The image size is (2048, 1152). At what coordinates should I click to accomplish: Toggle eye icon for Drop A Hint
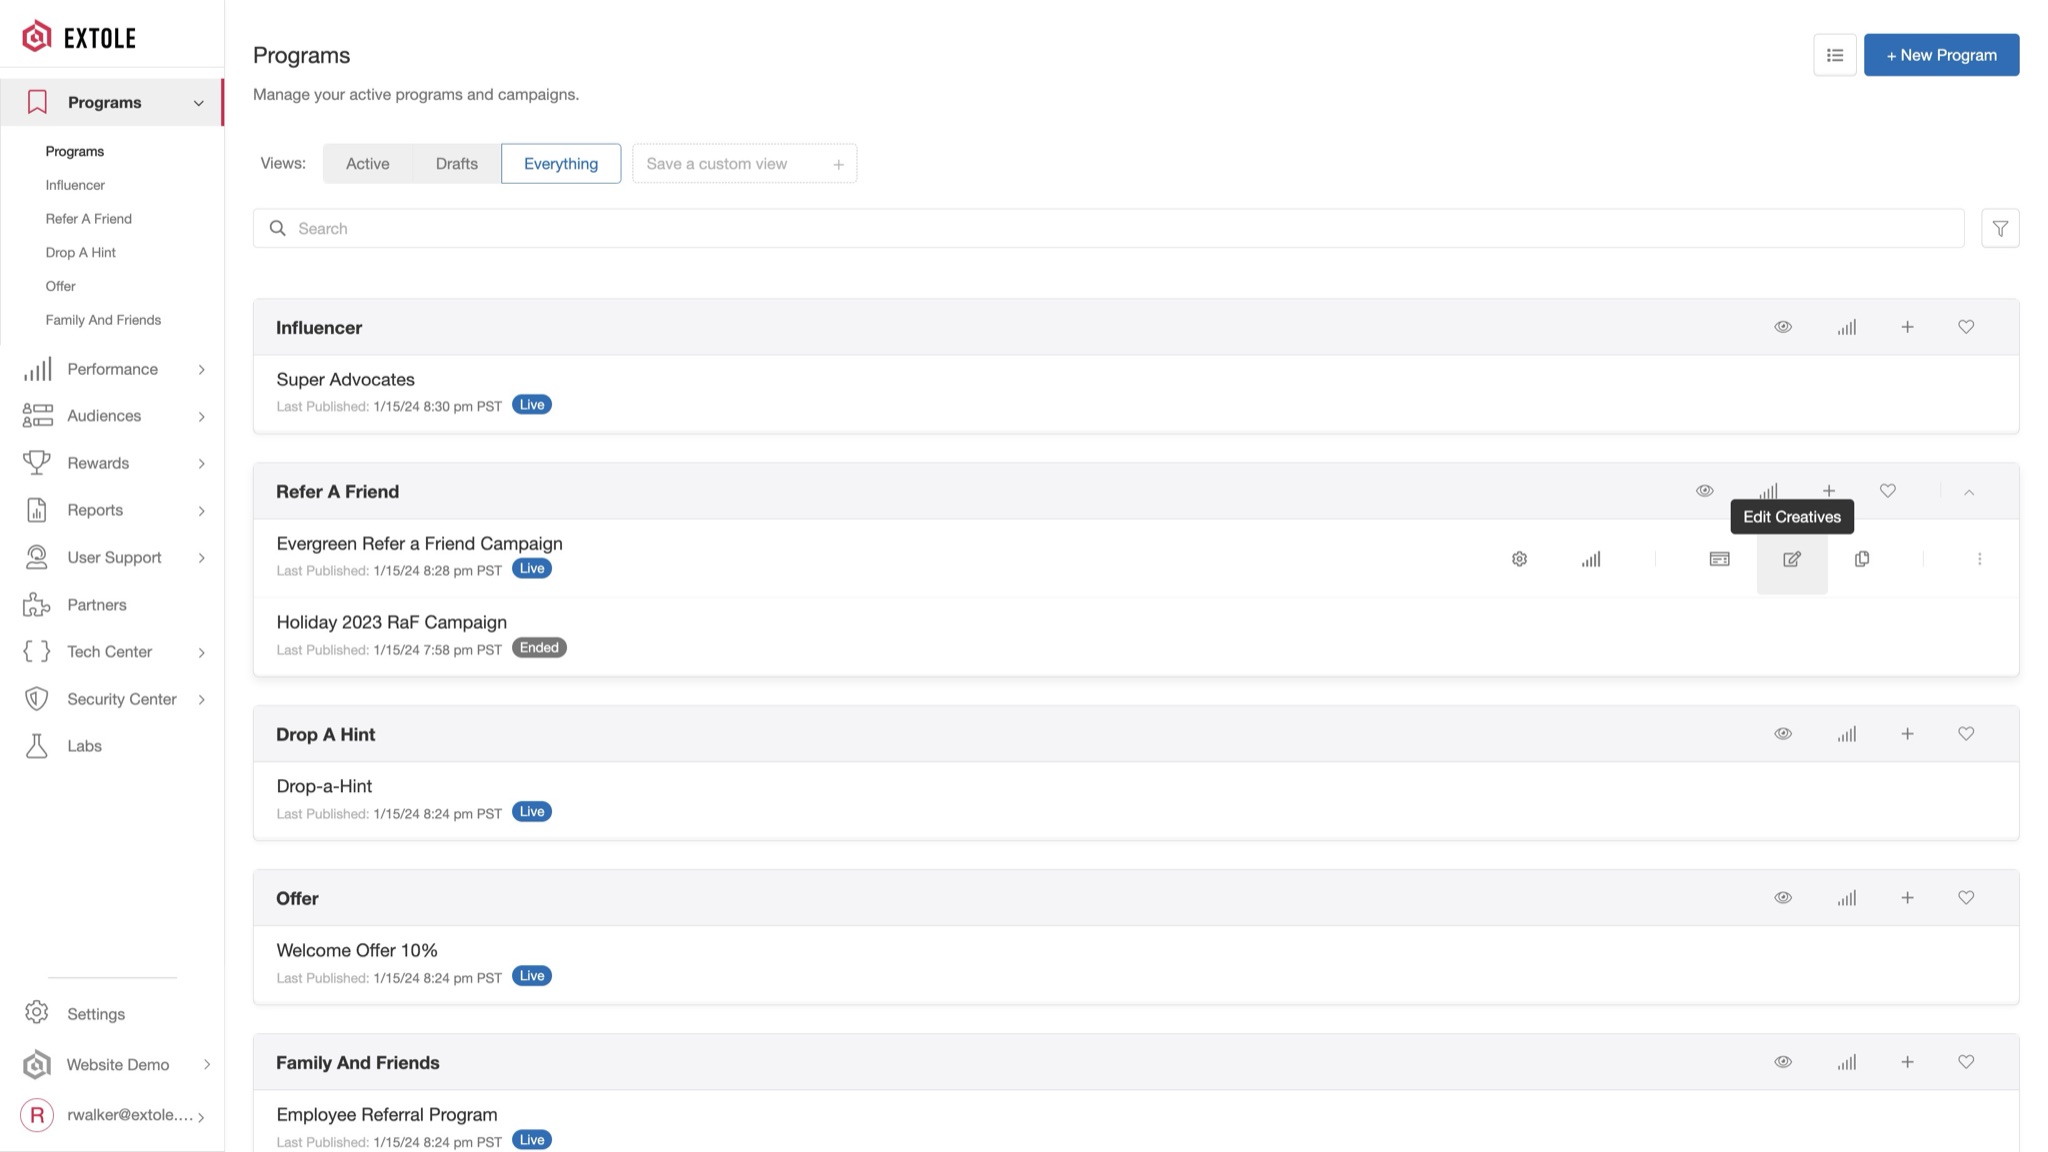point(1782,734)
